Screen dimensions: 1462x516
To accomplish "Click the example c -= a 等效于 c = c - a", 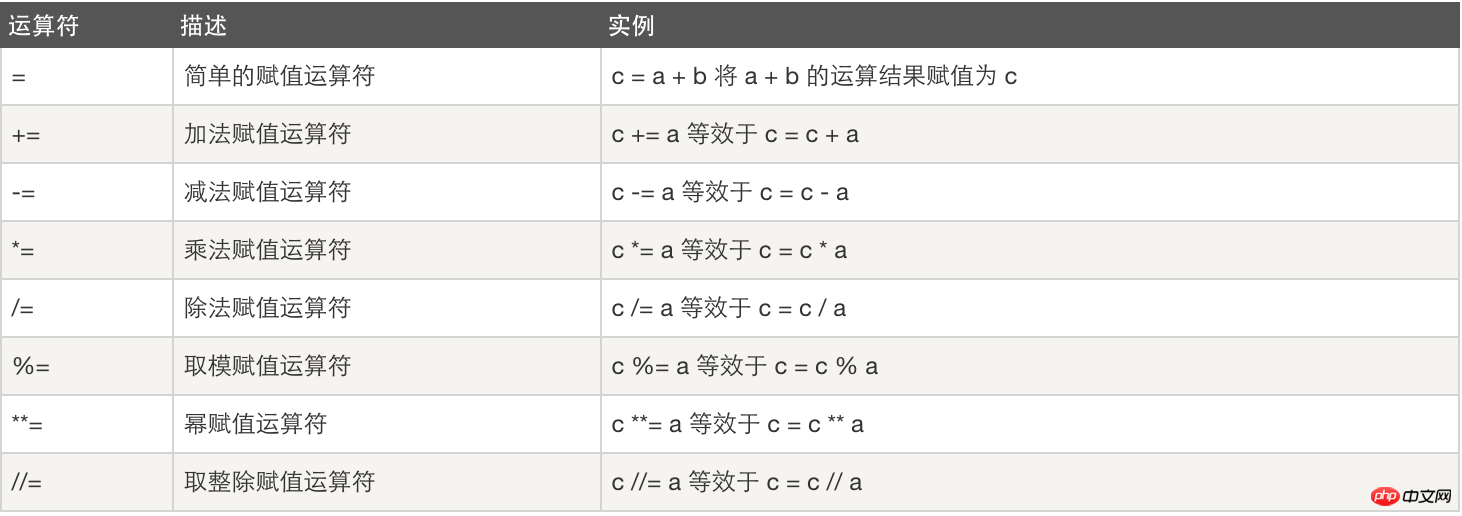I will coord(730,192).
